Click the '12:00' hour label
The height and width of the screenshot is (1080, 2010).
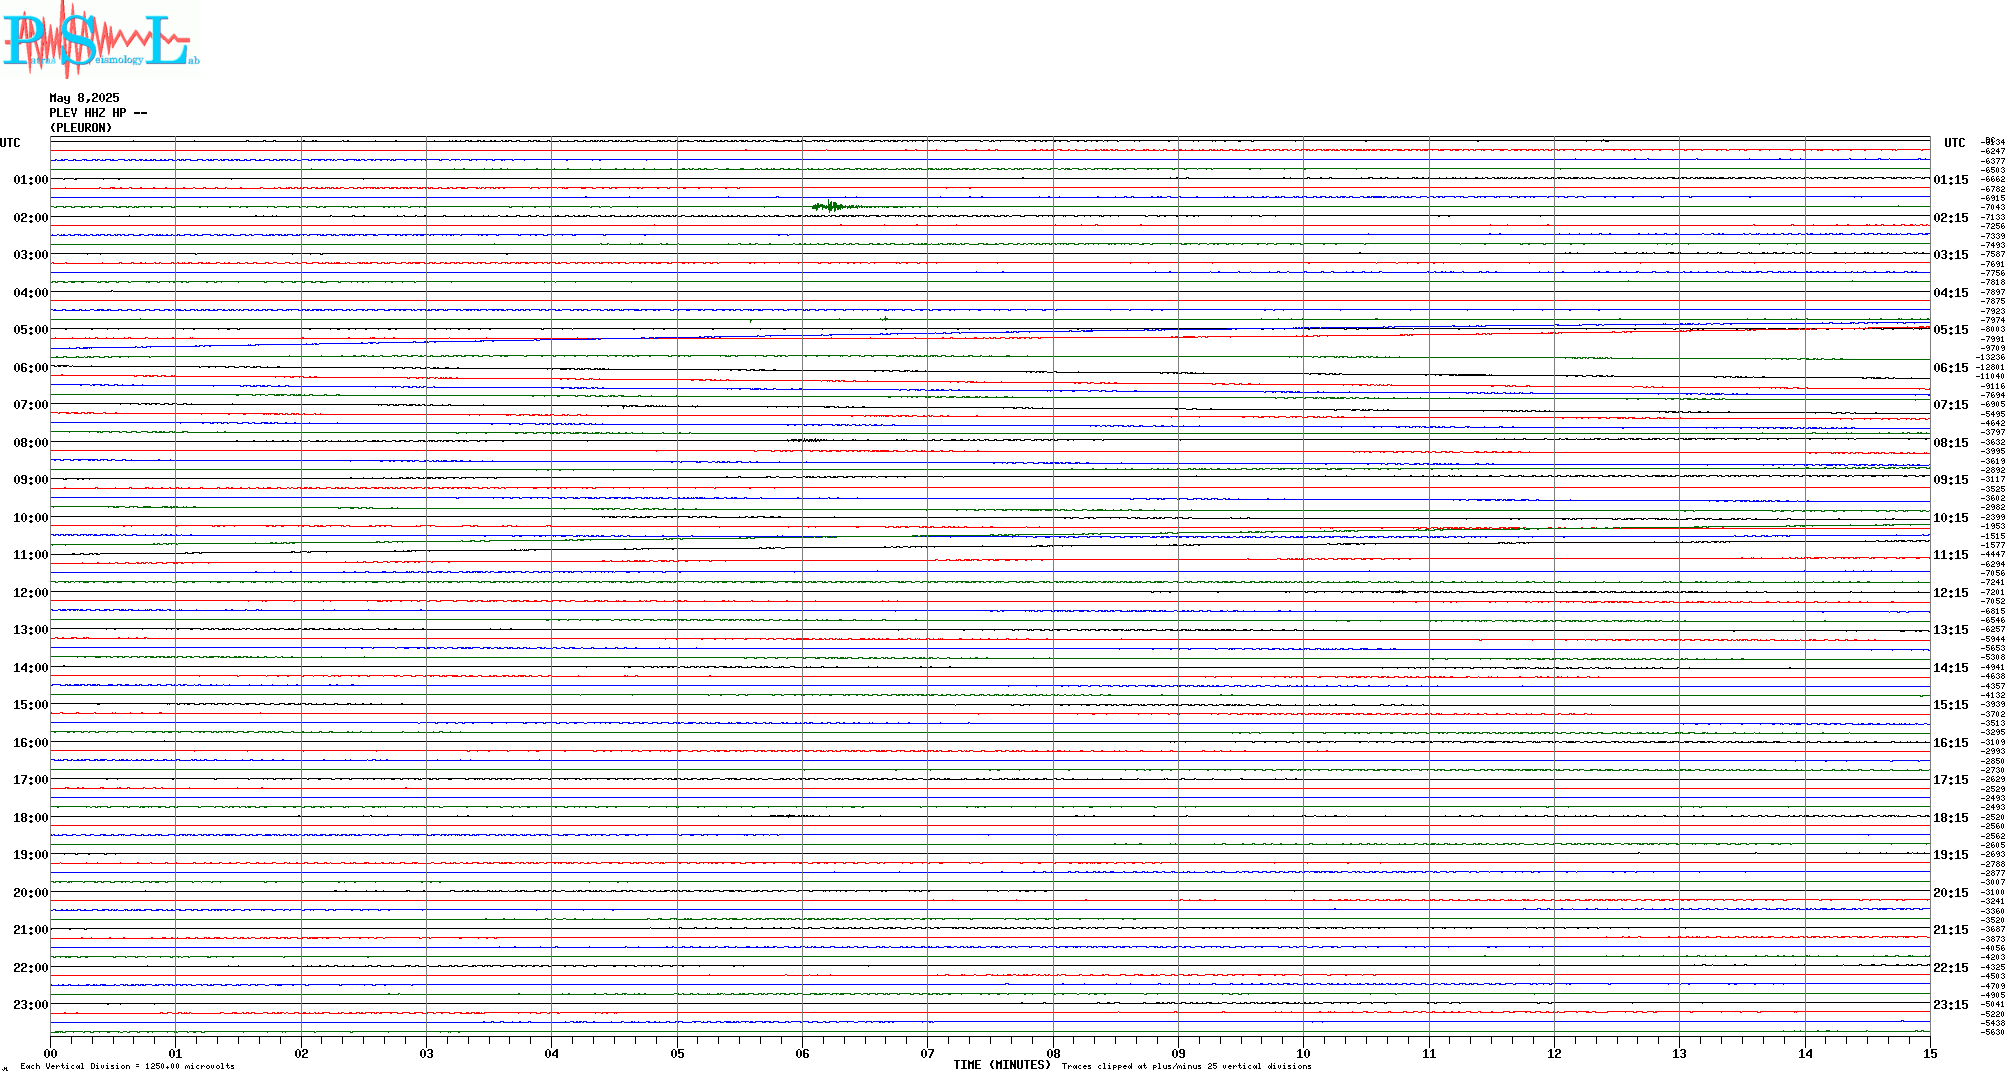(31, 593)
